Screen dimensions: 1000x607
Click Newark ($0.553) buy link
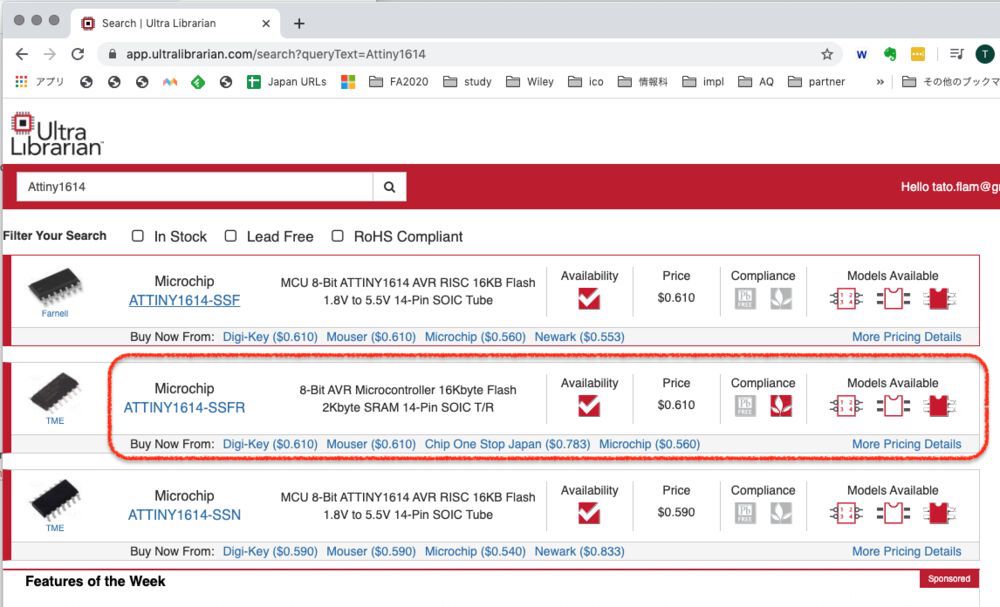coord(579,337)
